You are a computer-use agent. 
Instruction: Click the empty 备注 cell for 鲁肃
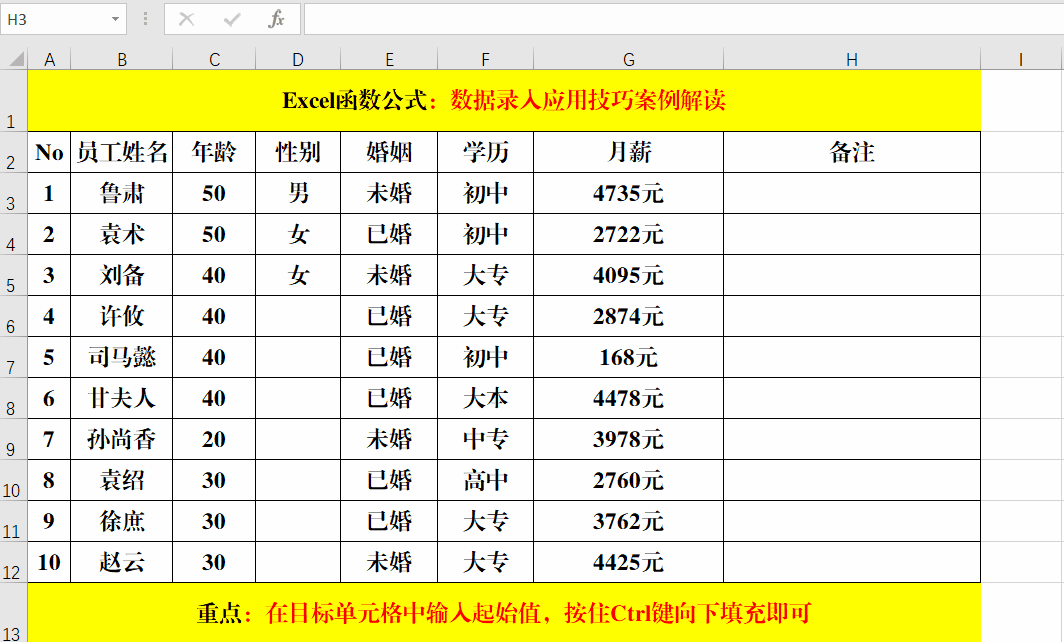click(852, 193)
